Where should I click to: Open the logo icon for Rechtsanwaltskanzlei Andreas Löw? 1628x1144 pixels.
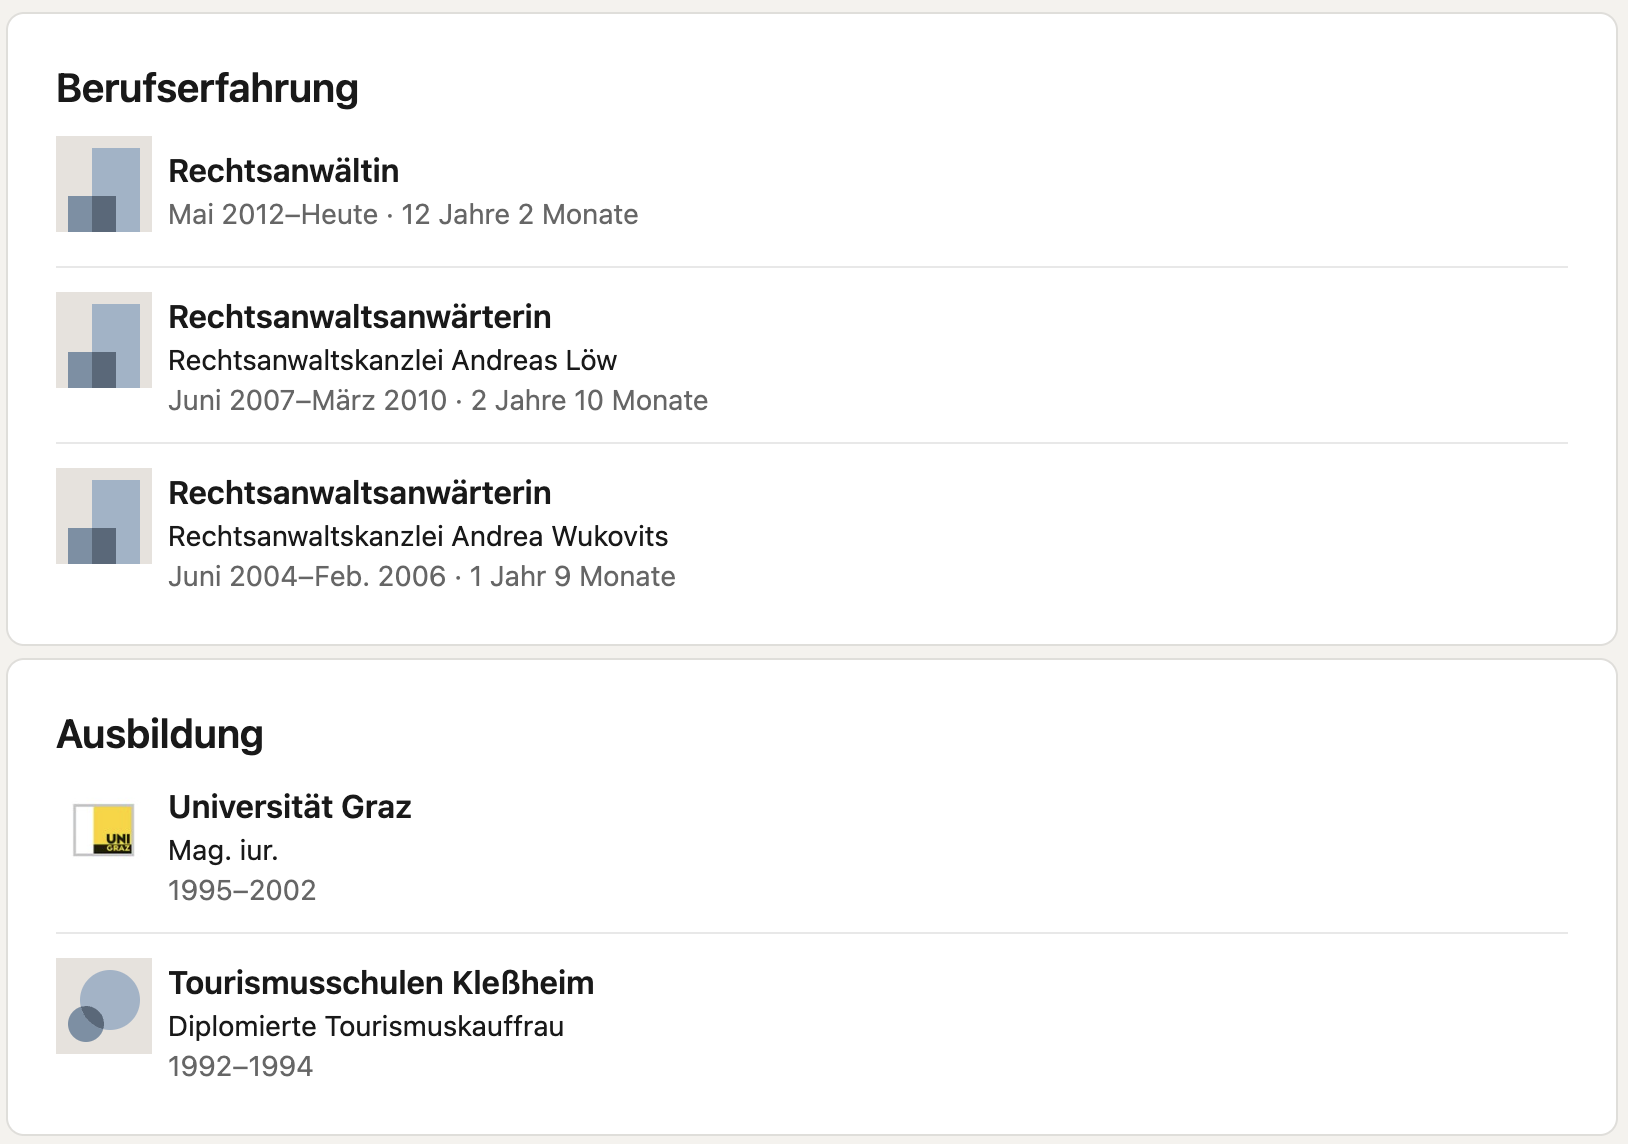click(104, 340)
